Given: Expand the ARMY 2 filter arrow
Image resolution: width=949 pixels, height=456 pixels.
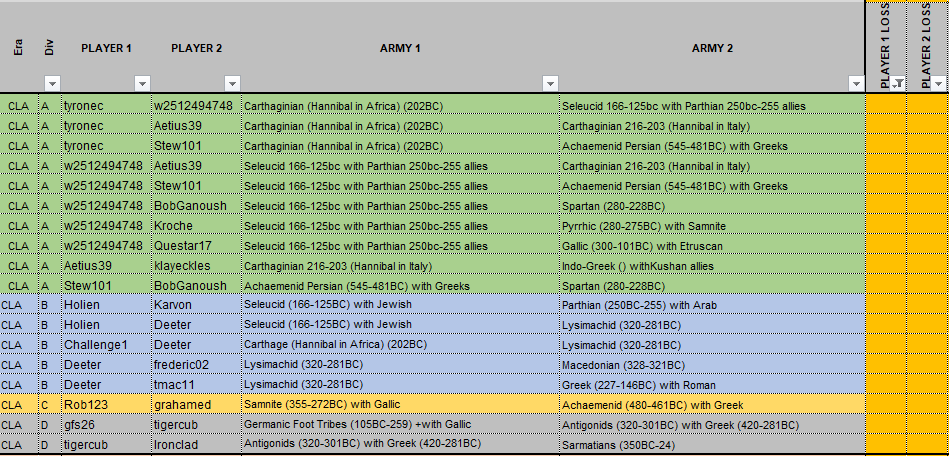Looking at the screenshot, I should tap(855, 83).
